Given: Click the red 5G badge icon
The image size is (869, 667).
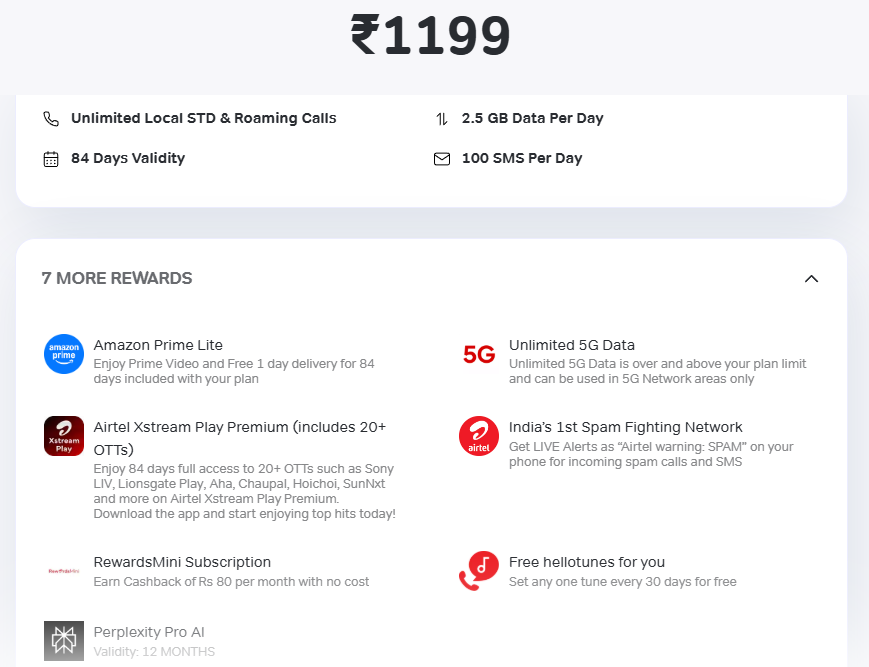Looking at the screenshot, I should [478, 354].
